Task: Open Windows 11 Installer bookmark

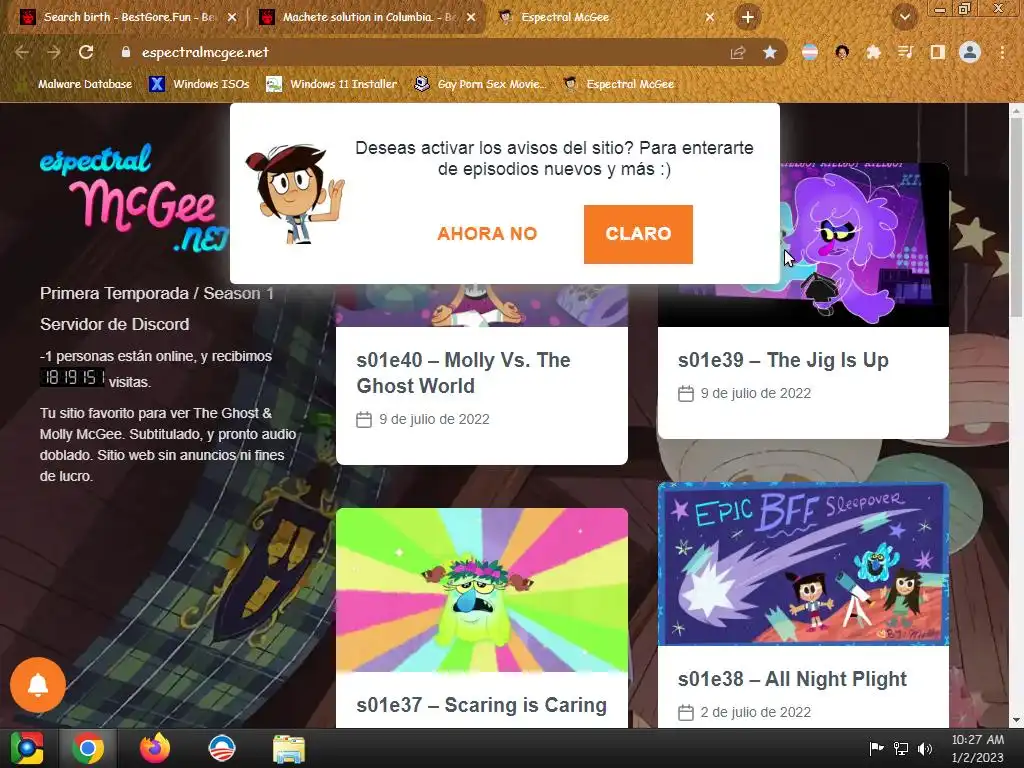Action: pos(332,84)
